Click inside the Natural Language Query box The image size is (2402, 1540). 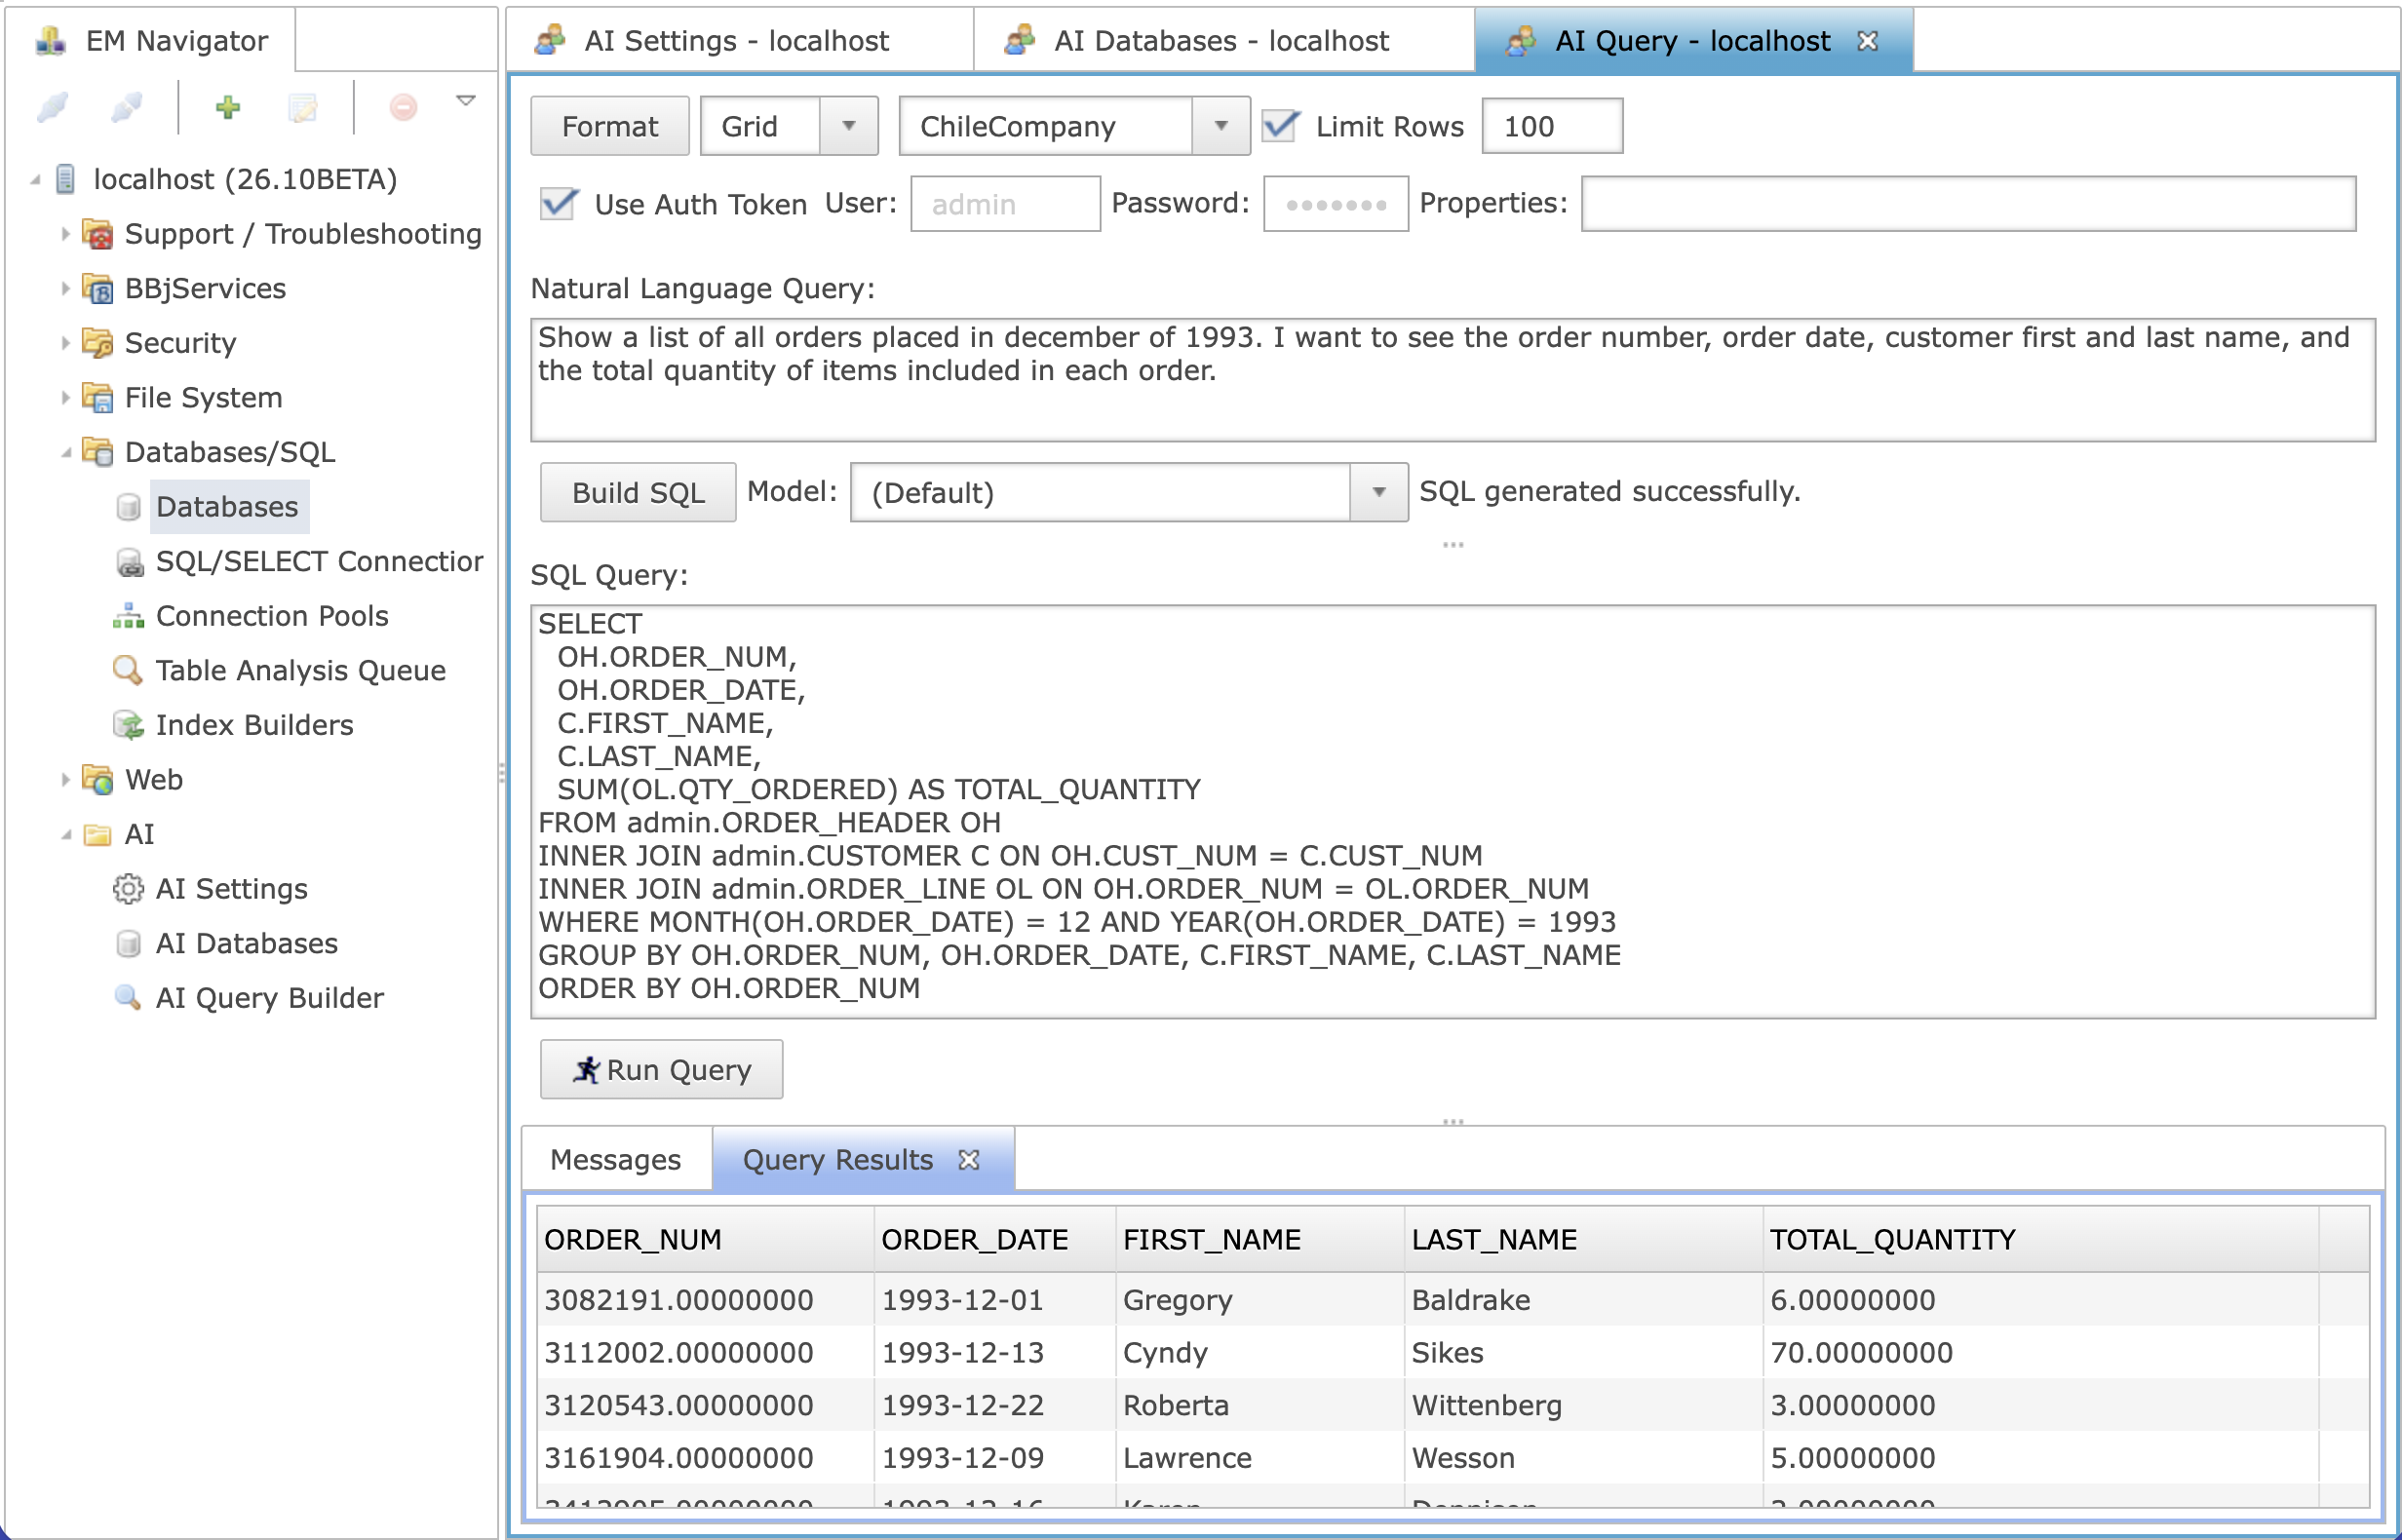pyautogui.click(x=1452, y=380)
